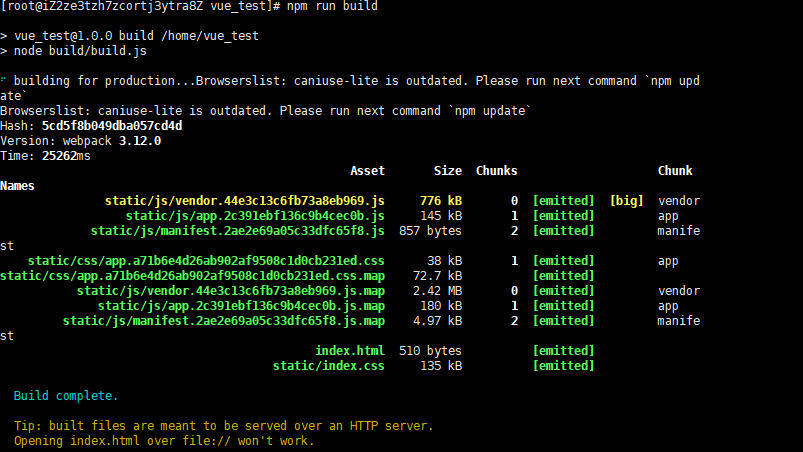803x452 pixels.
Task: Select static/js/manifest.2ae2e69a05c33dfc65f8.js file name
Action: tap(238, 231)
